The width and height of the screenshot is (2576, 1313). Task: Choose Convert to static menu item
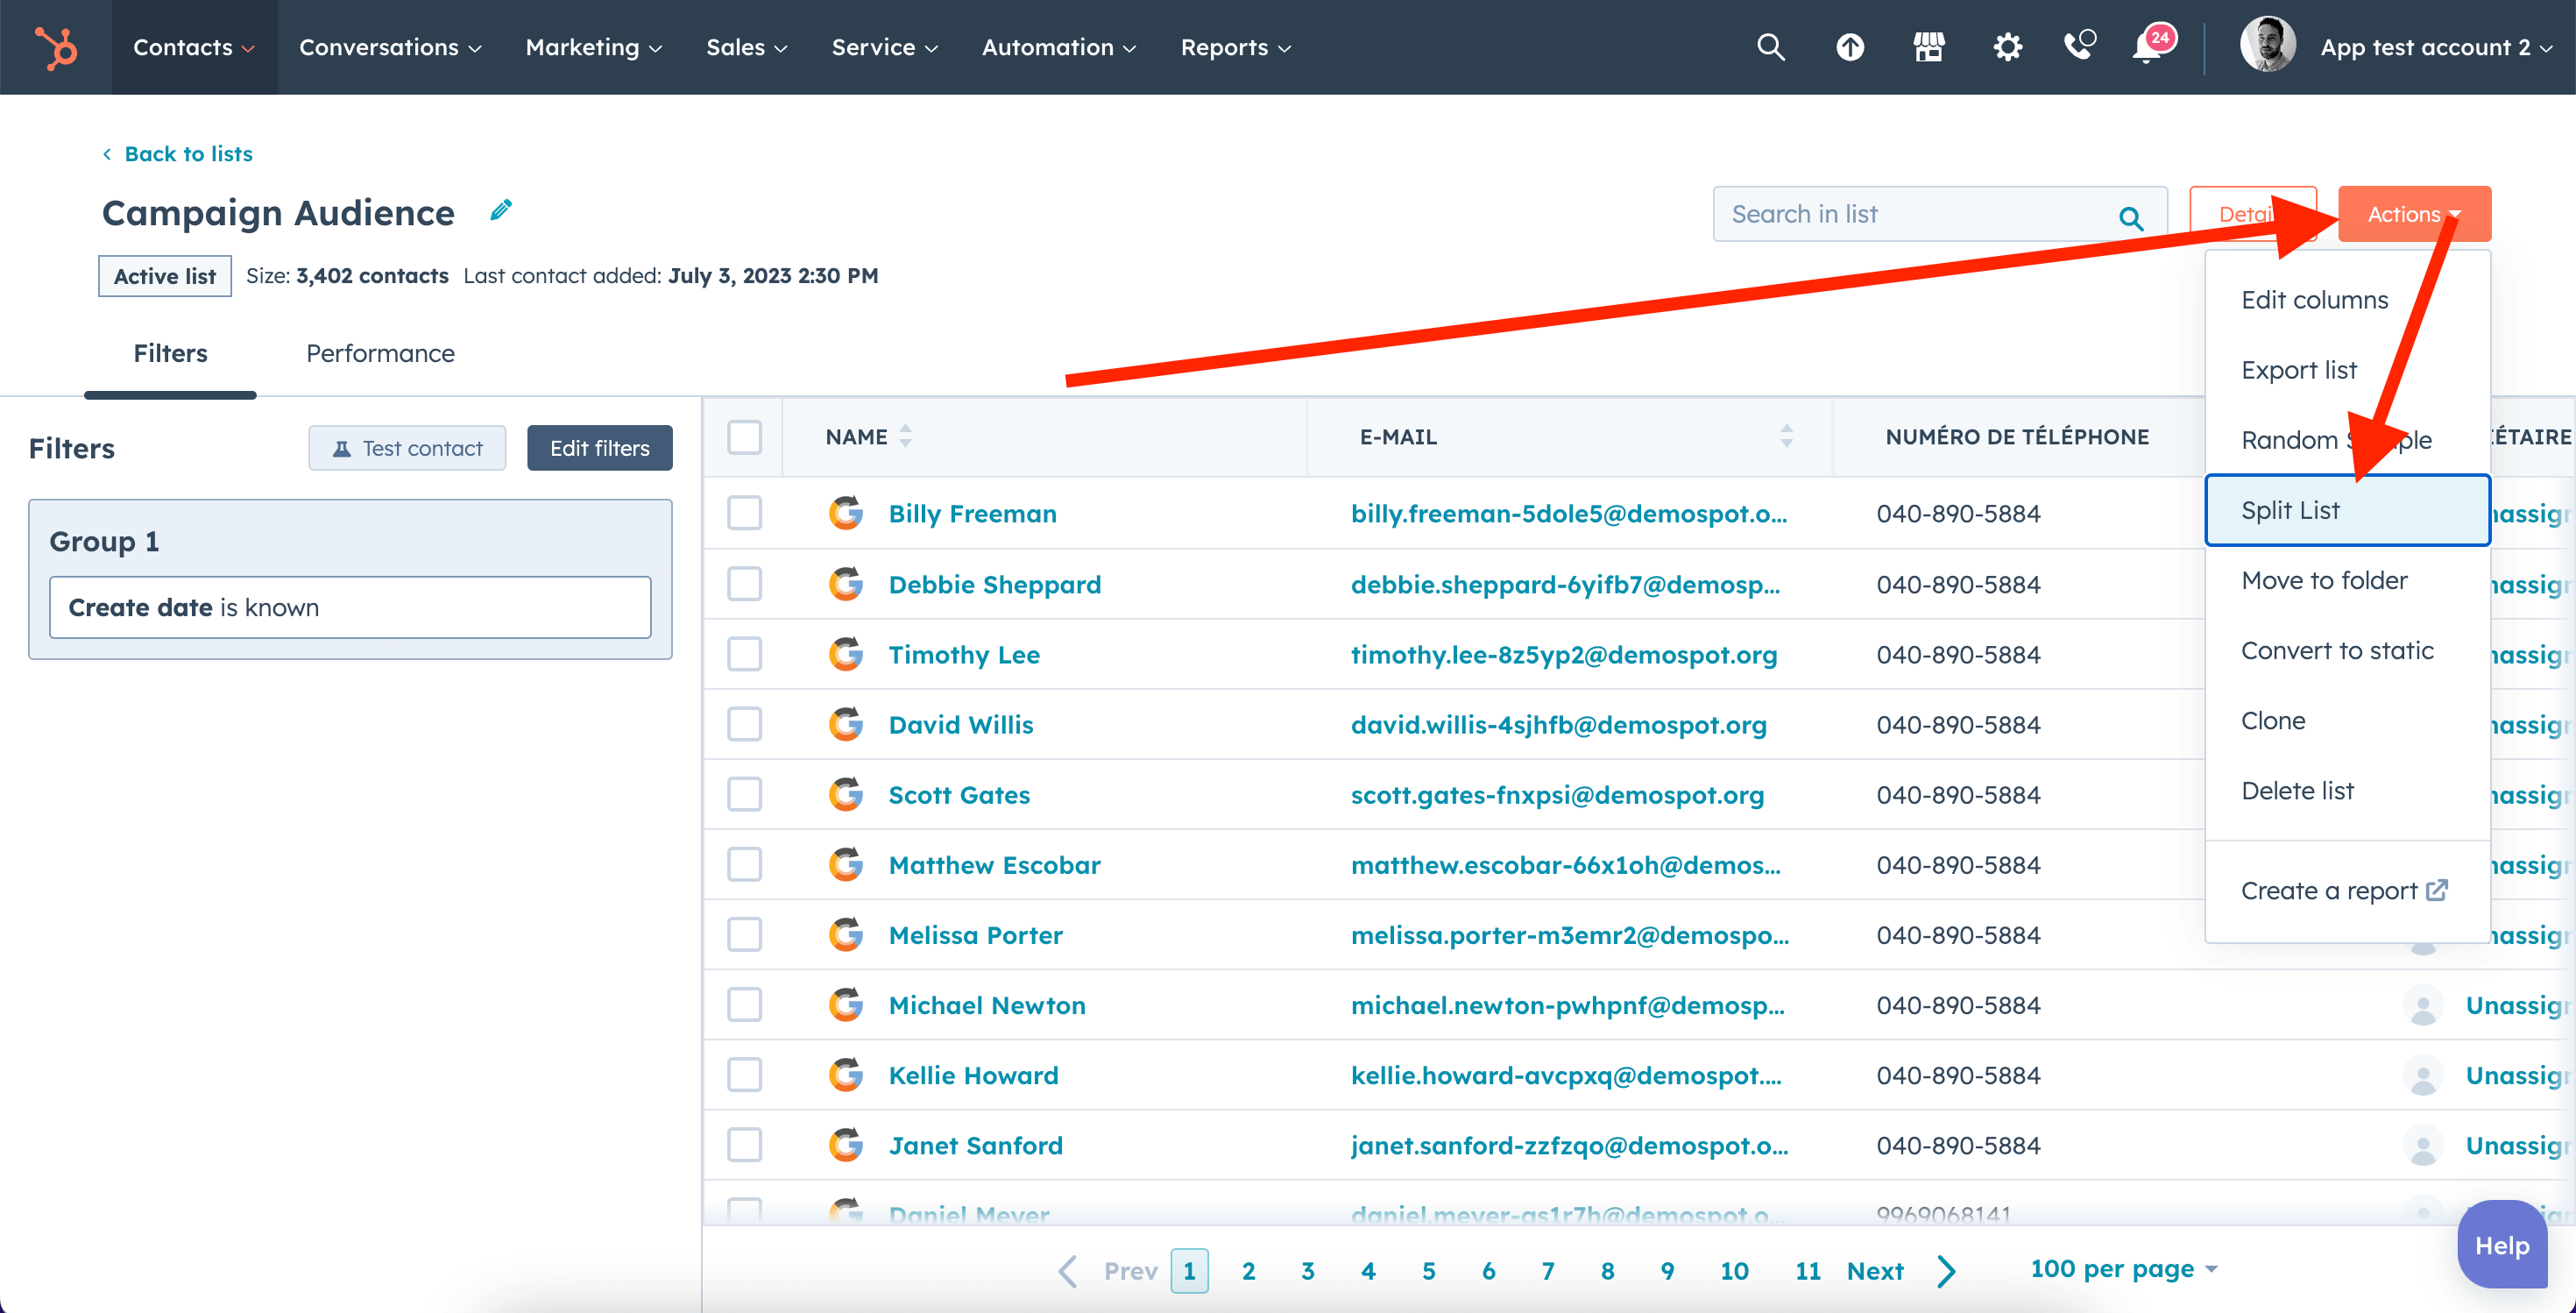[x=2337, y=650]
